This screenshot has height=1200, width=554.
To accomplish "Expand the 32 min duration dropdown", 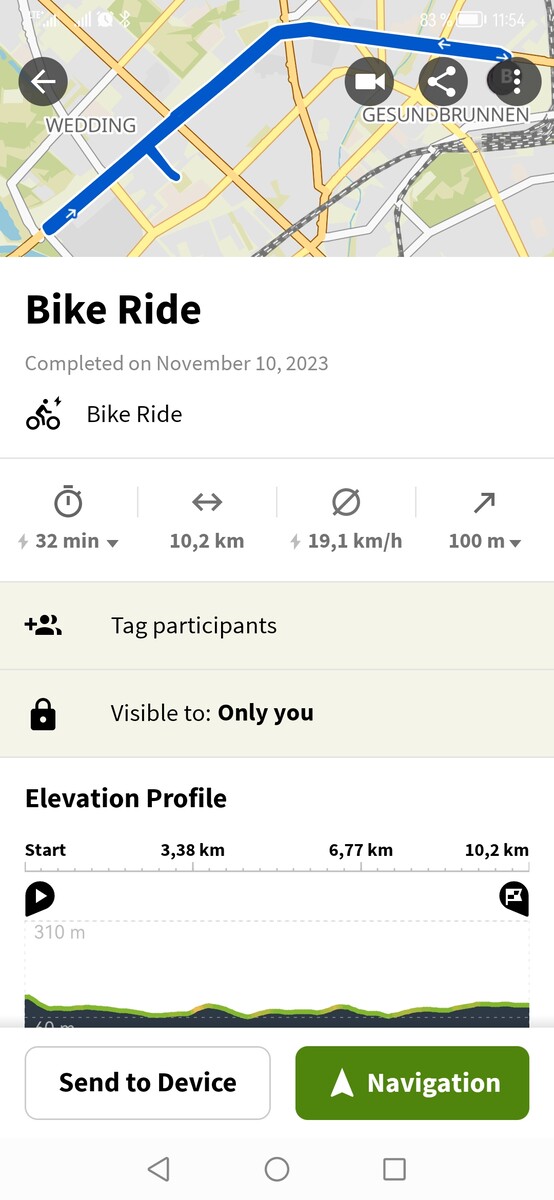I will 68,541.
